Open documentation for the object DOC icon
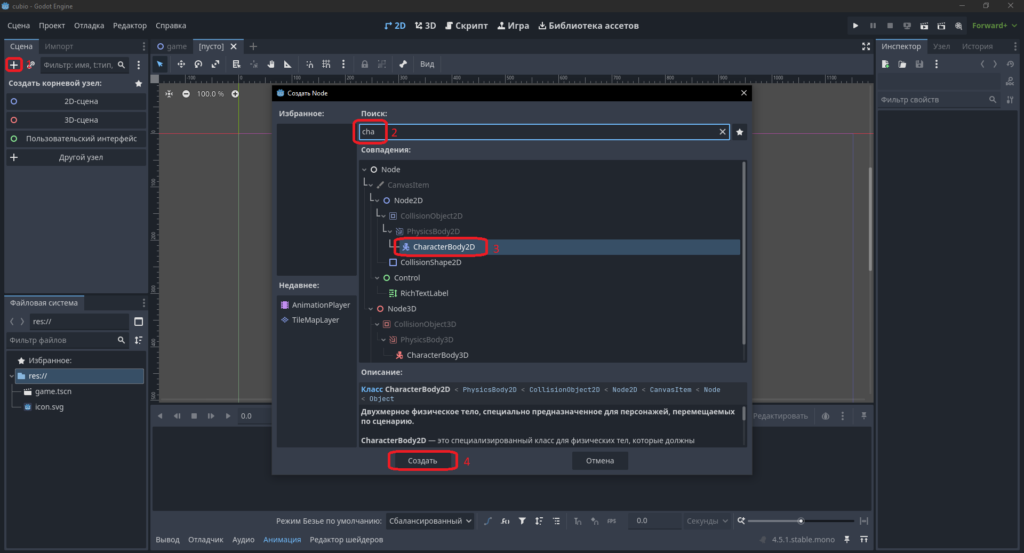 (1010, 82)
